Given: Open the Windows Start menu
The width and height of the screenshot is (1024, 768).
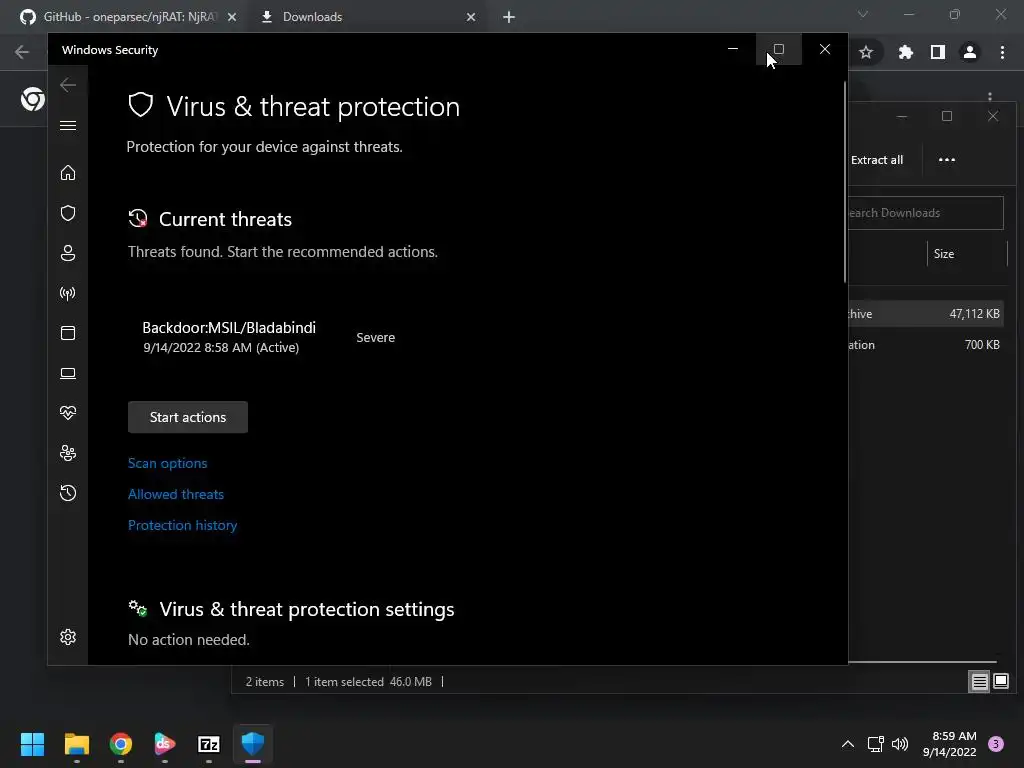Looking at the screenshot, I should tap(33, 744).
